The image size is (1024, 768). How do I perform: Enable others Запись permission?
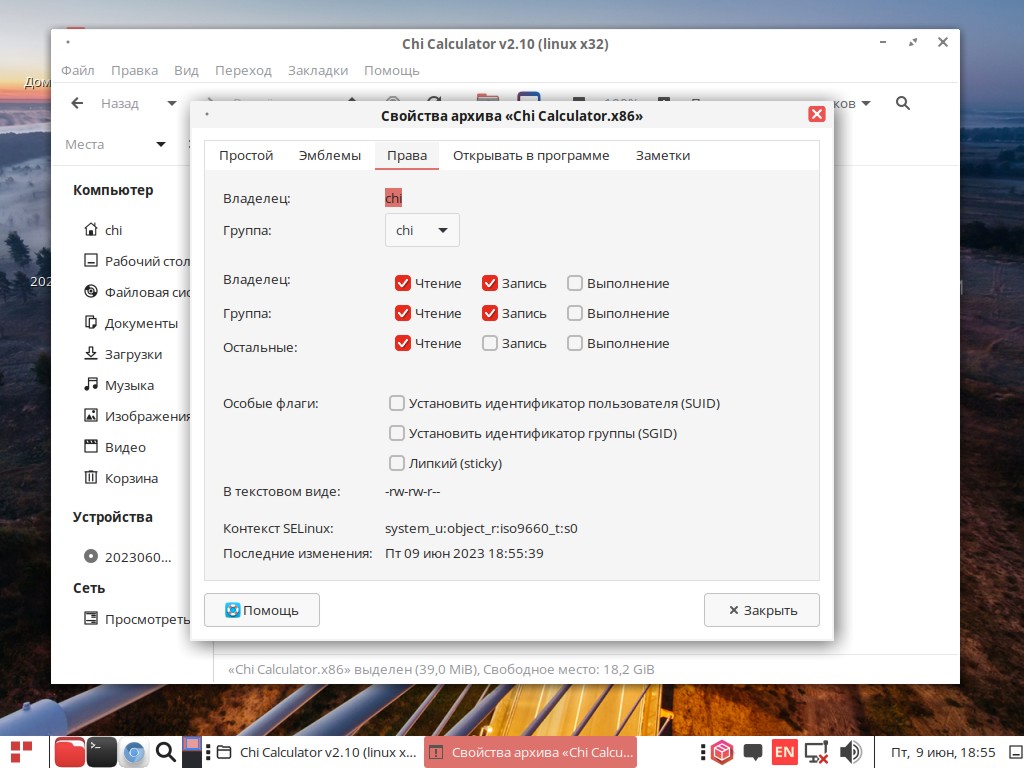pos(490,343)
